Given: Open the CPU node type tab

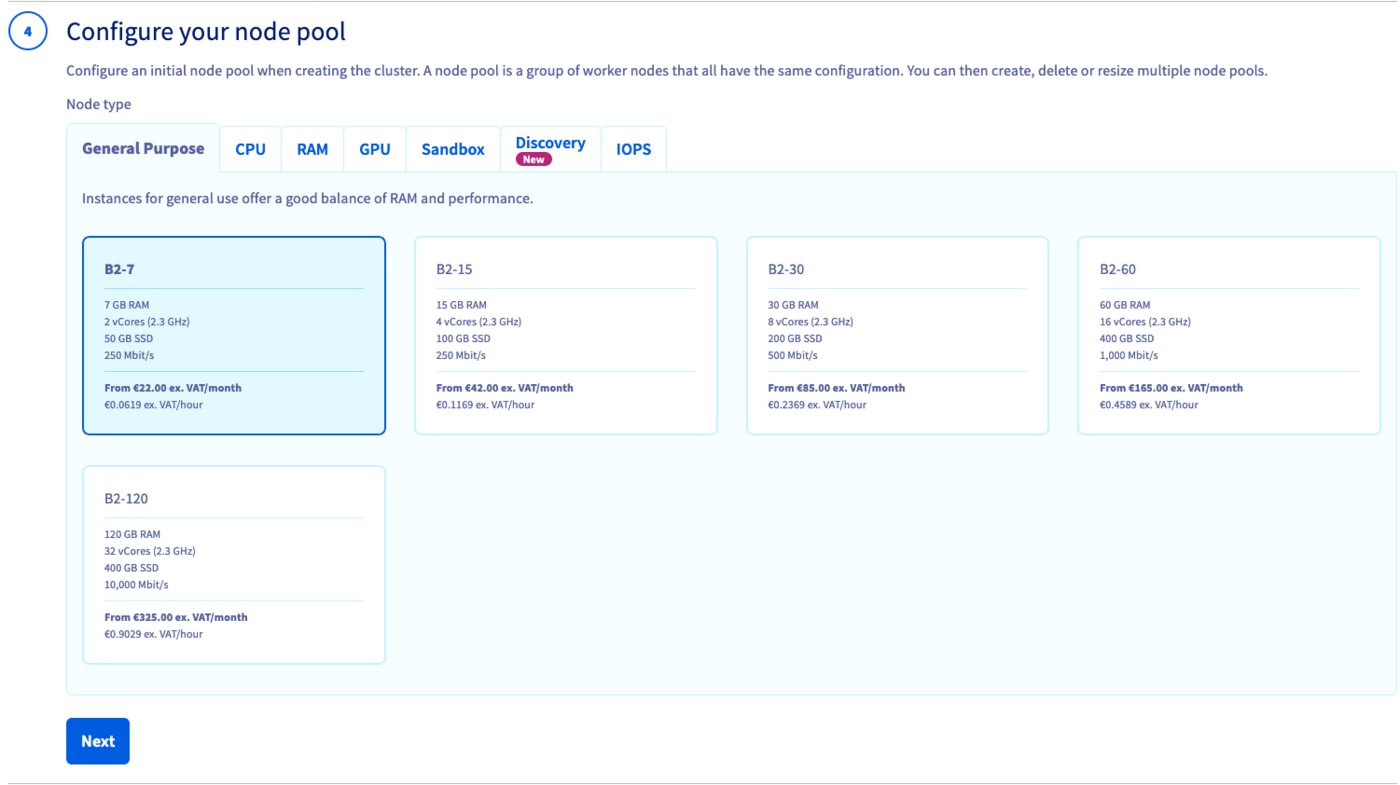Looking at the screenshot, I should (250, 150).
